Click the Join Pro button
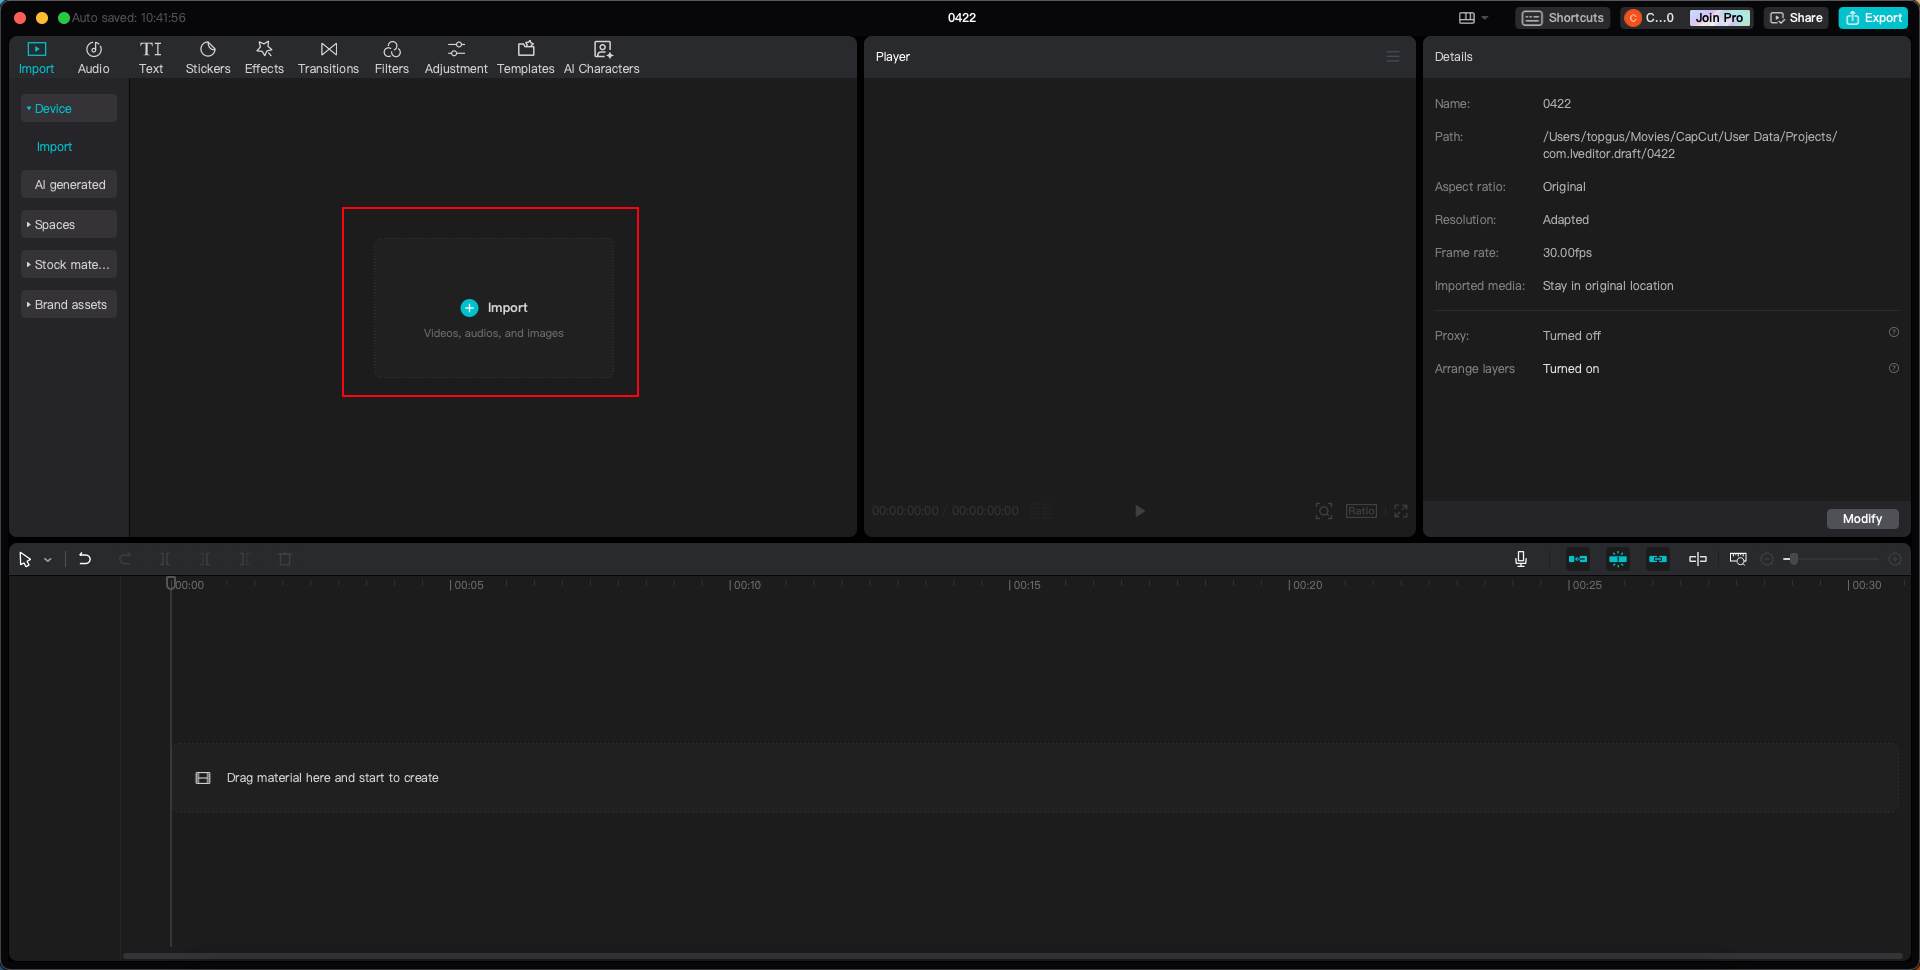1920x970 pixels. pyautogui.click(x=1719, y=18)
